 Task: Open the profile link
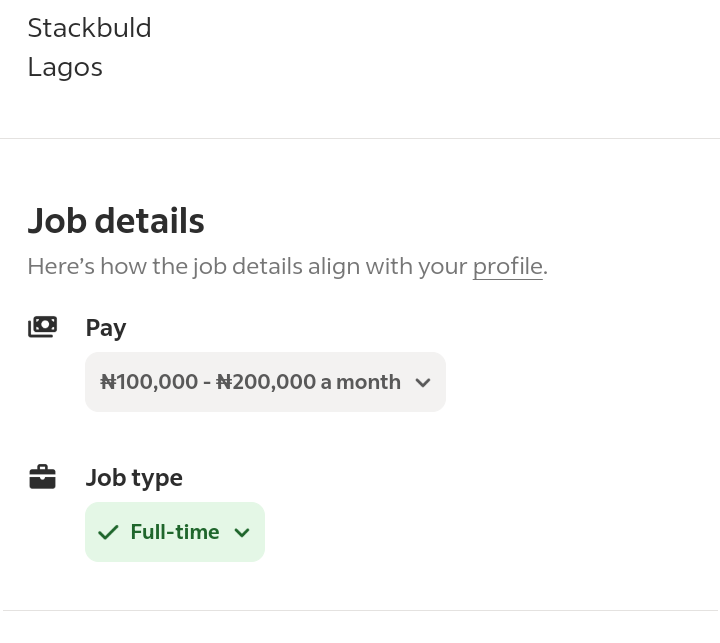click(x=508, y=266)
